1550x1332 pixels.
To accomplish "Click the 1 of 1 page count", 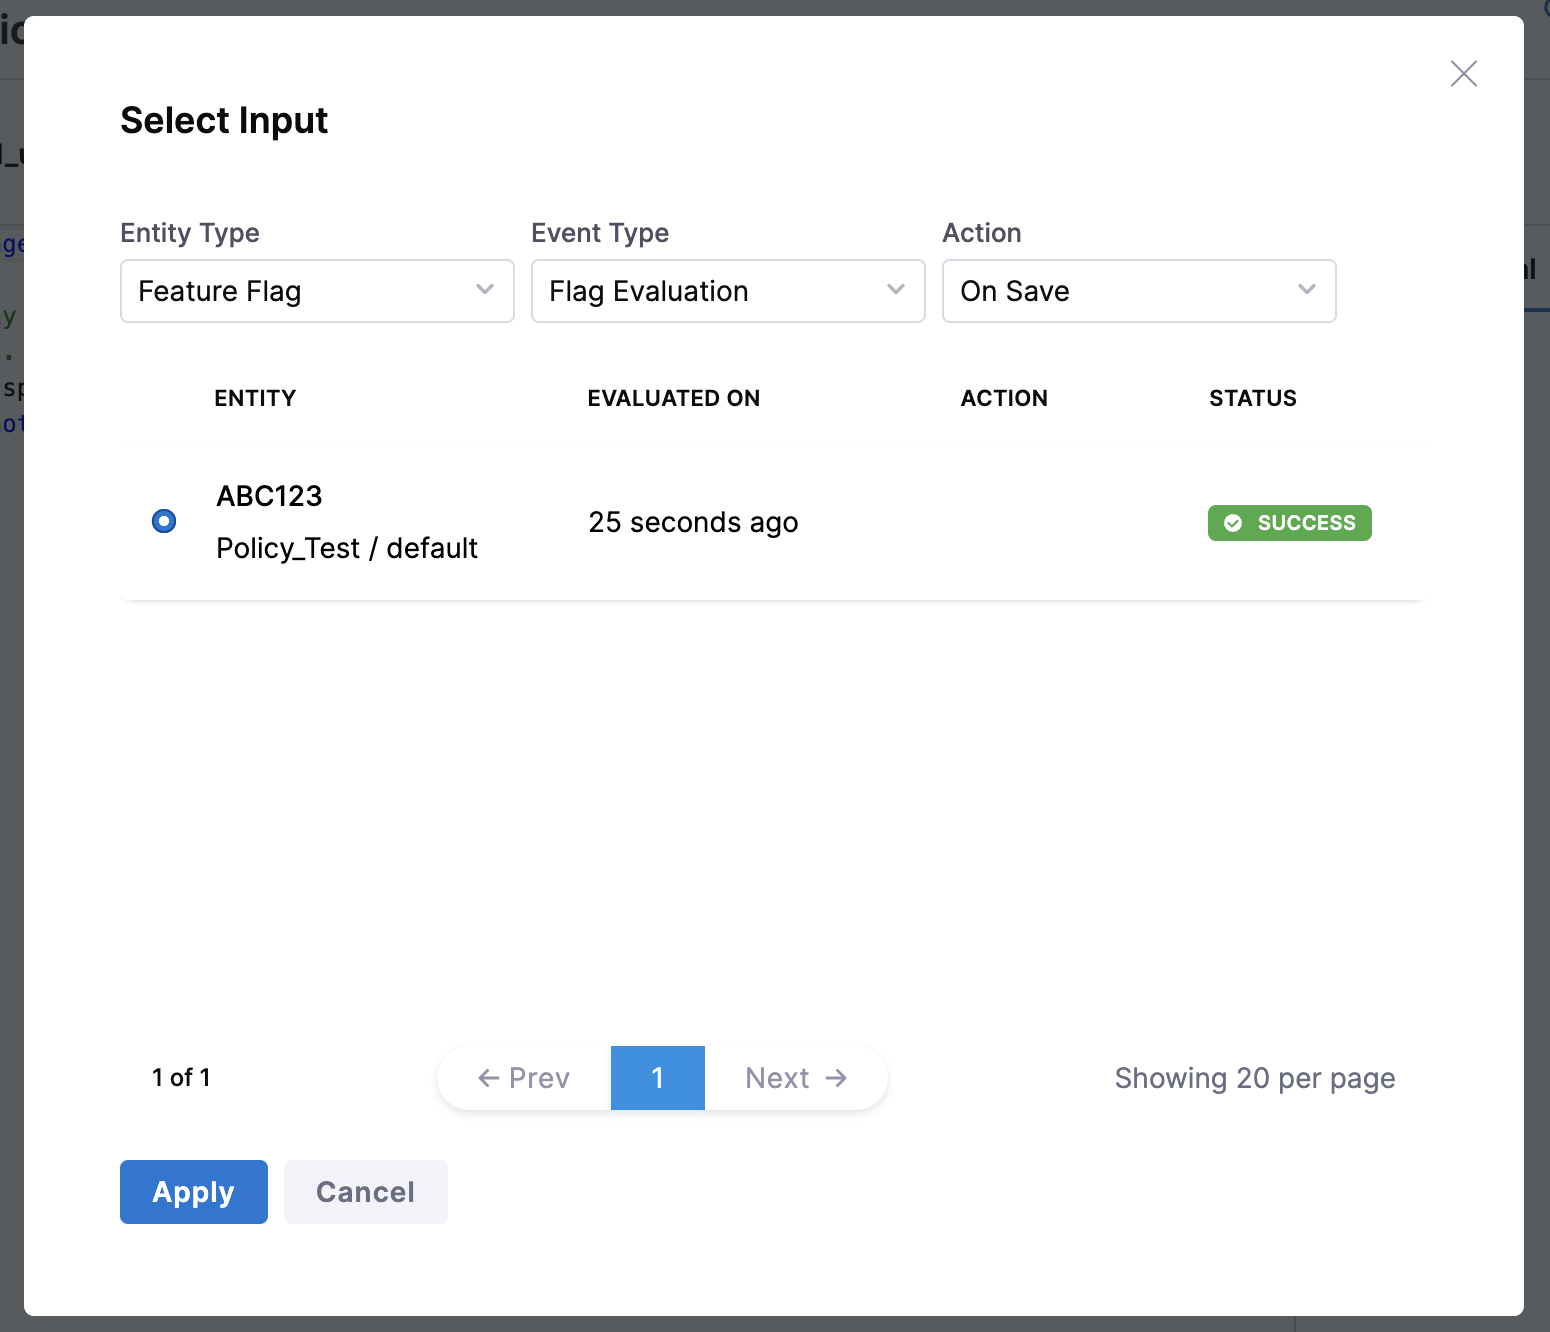I will point(181,1077).
